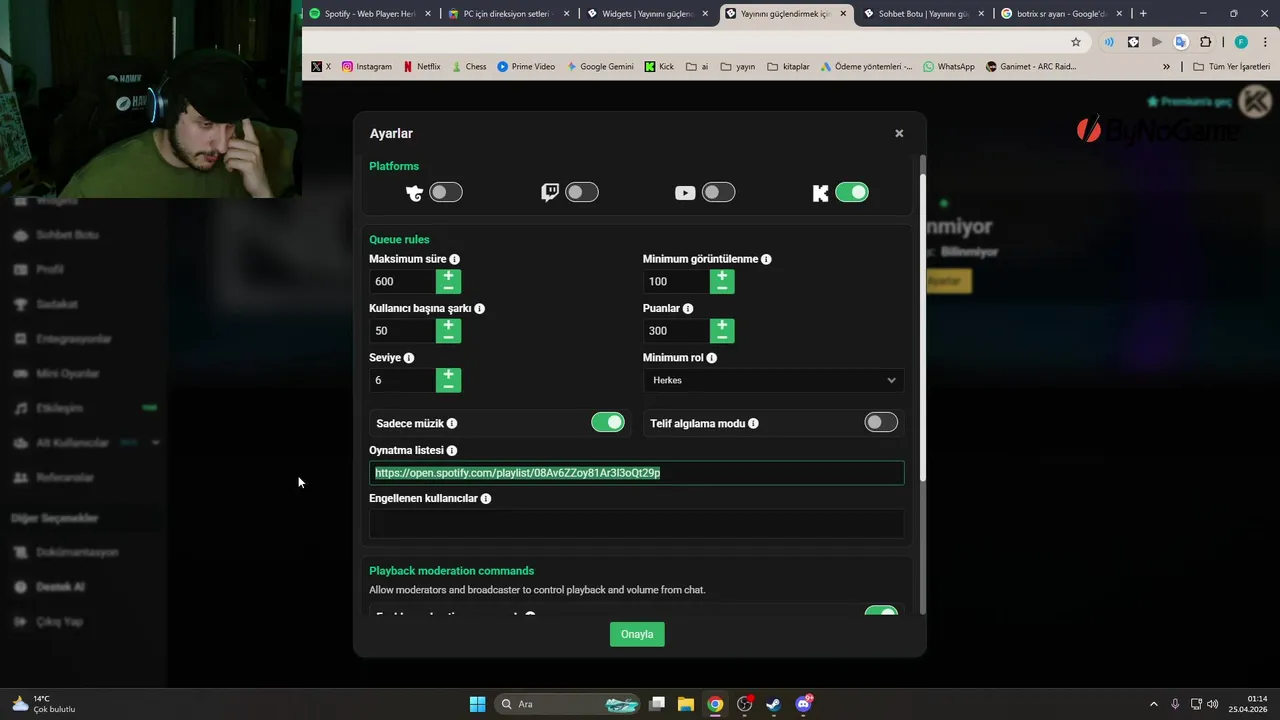This screenshot has width=1280, height=720.
Task: Switch to botrix sr ayarı Google tab
Action: click(1060, 14)
